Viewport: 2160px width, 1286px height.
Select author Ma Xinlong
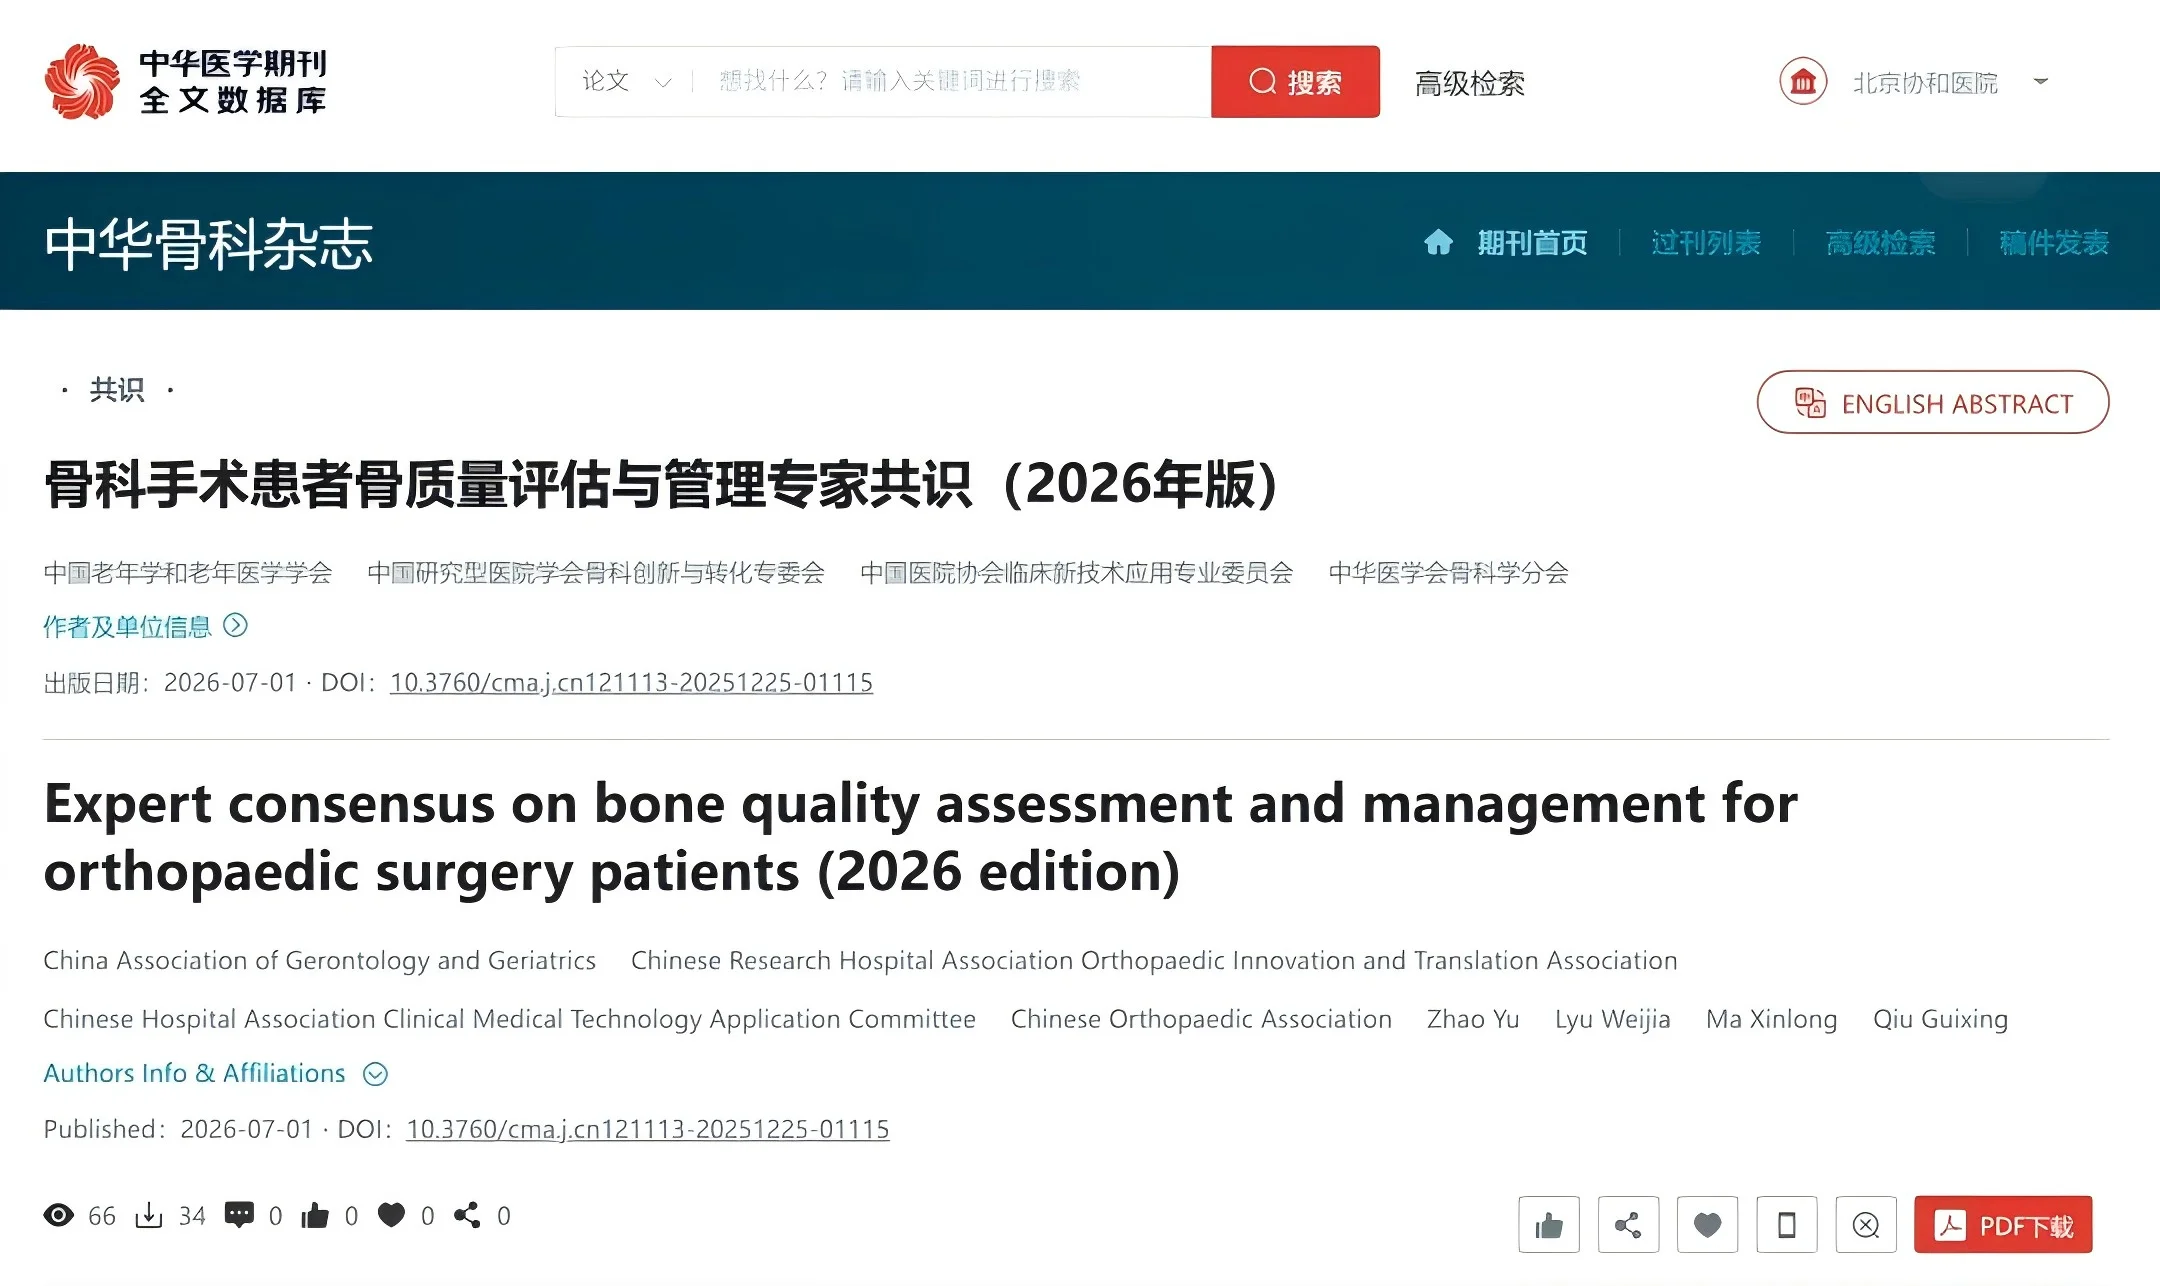(1771, 1019)
